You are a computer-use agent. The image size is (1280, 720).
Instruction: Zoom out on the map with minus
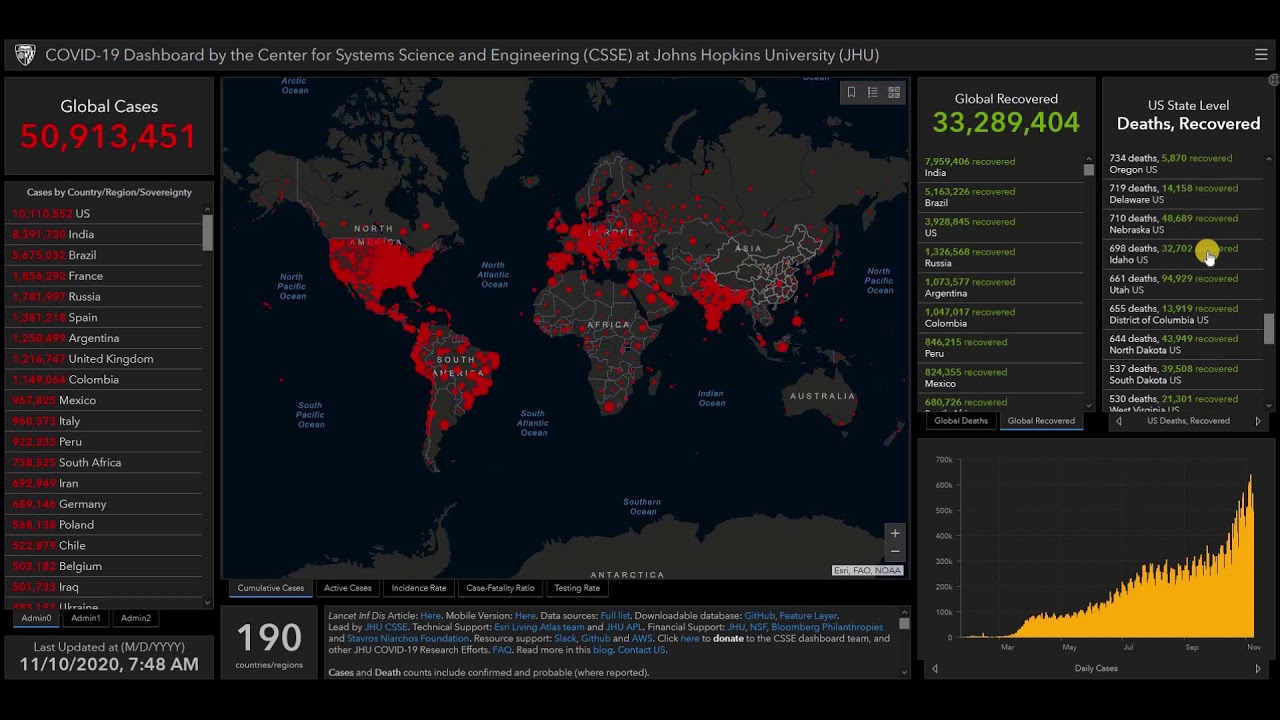895,551
